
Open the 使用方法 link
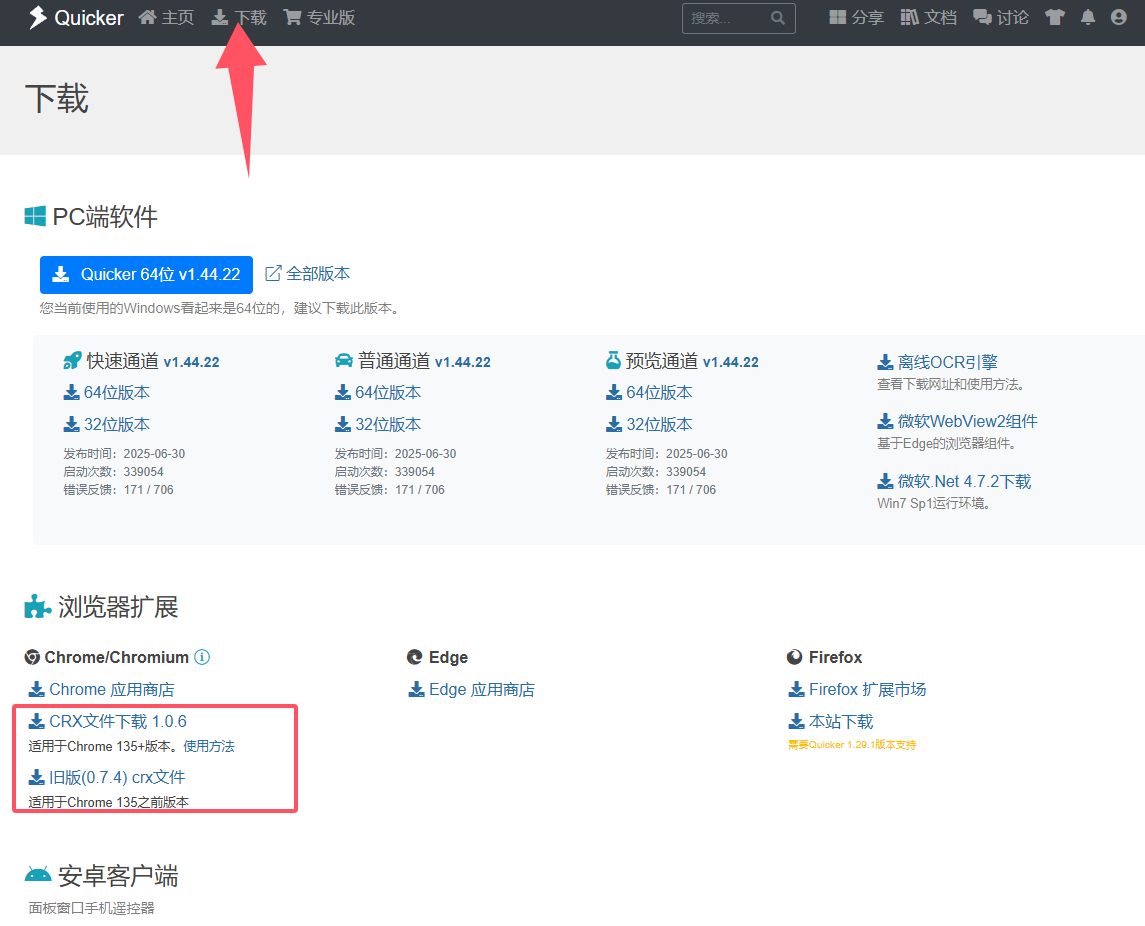tap(209, 746)
